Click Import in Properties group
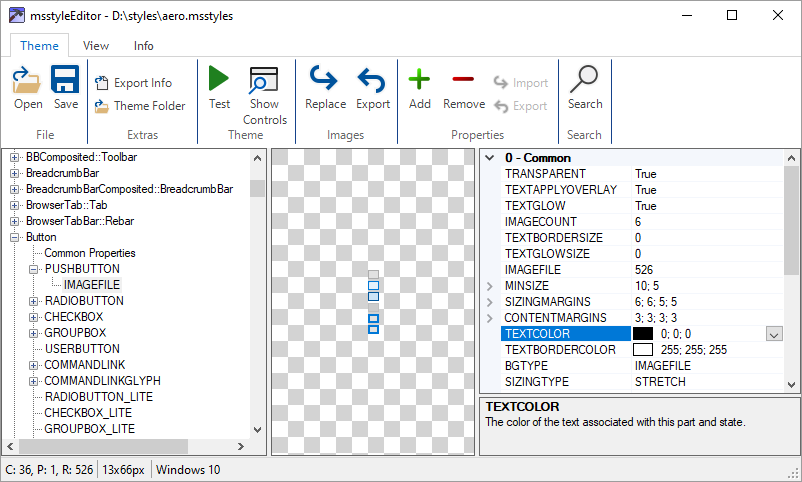This screenshot has width=802, height=482. (521, 83)
